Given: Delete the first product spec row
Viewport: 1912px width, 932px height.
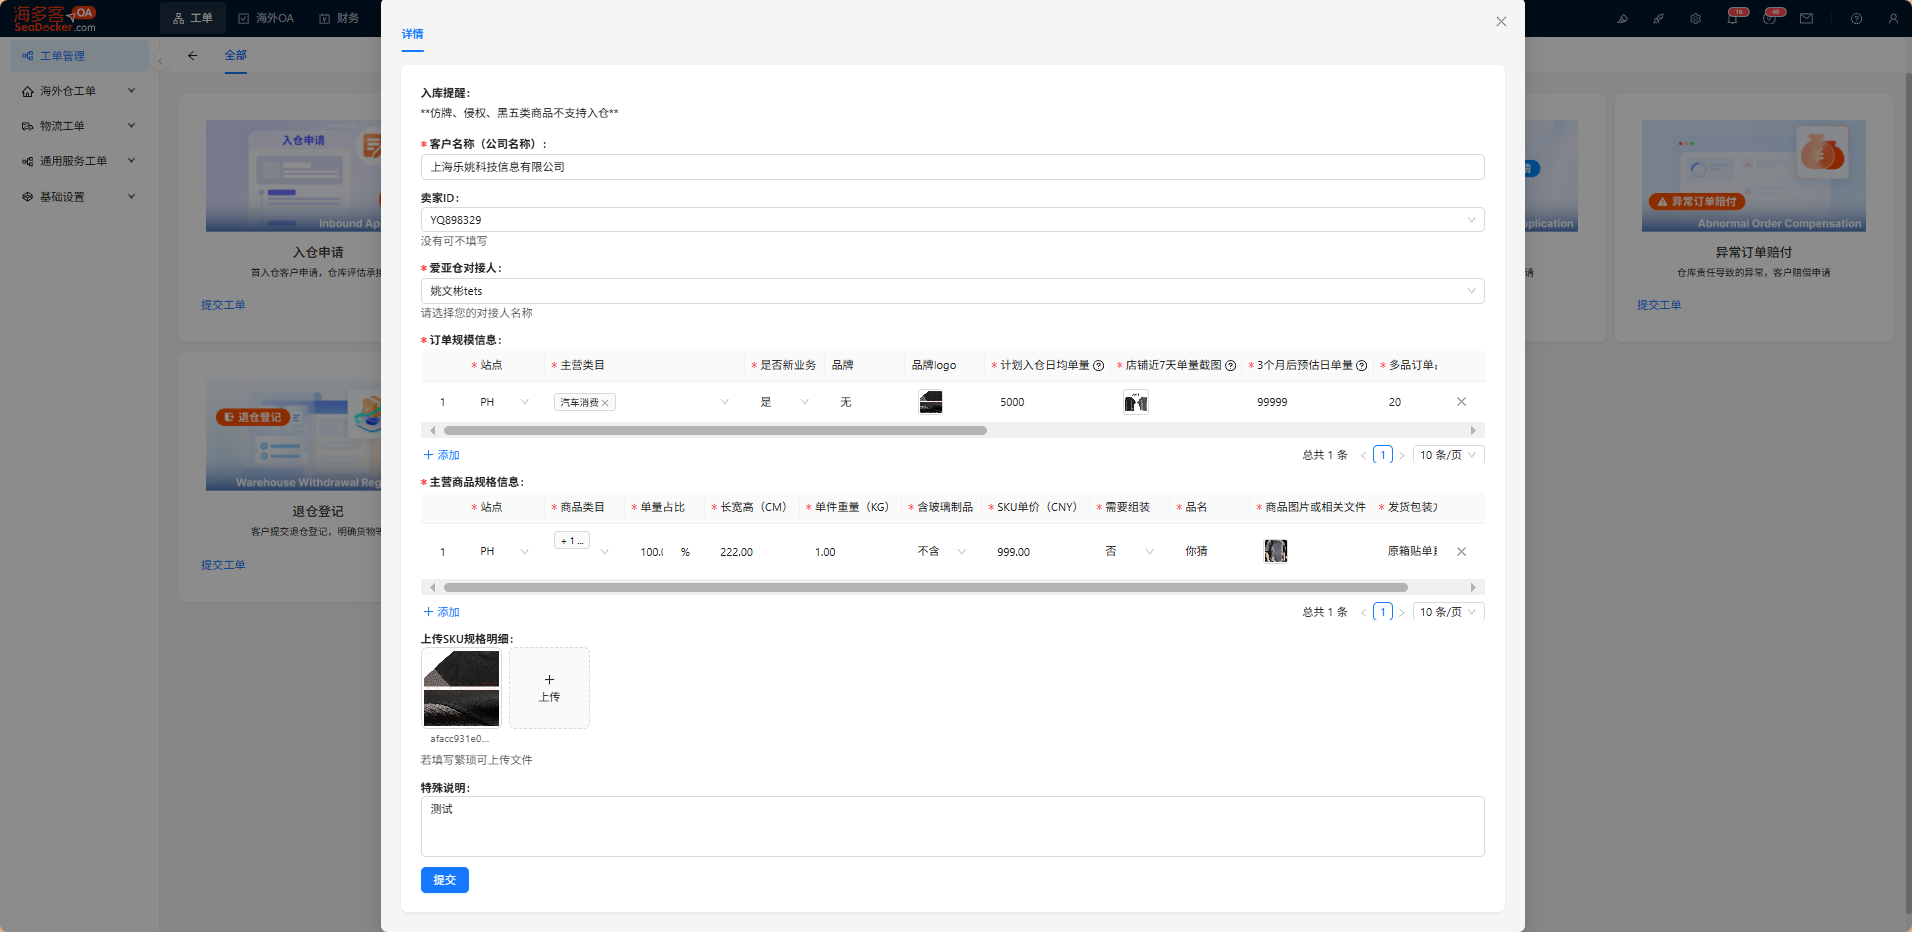Looking at the screenshot, I should click(x=1461, y=552).
